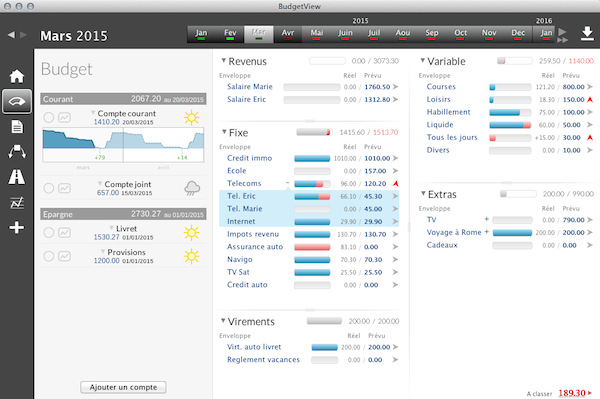Open the Home view house icon
The image size is (600, 399).
[16, 76]
